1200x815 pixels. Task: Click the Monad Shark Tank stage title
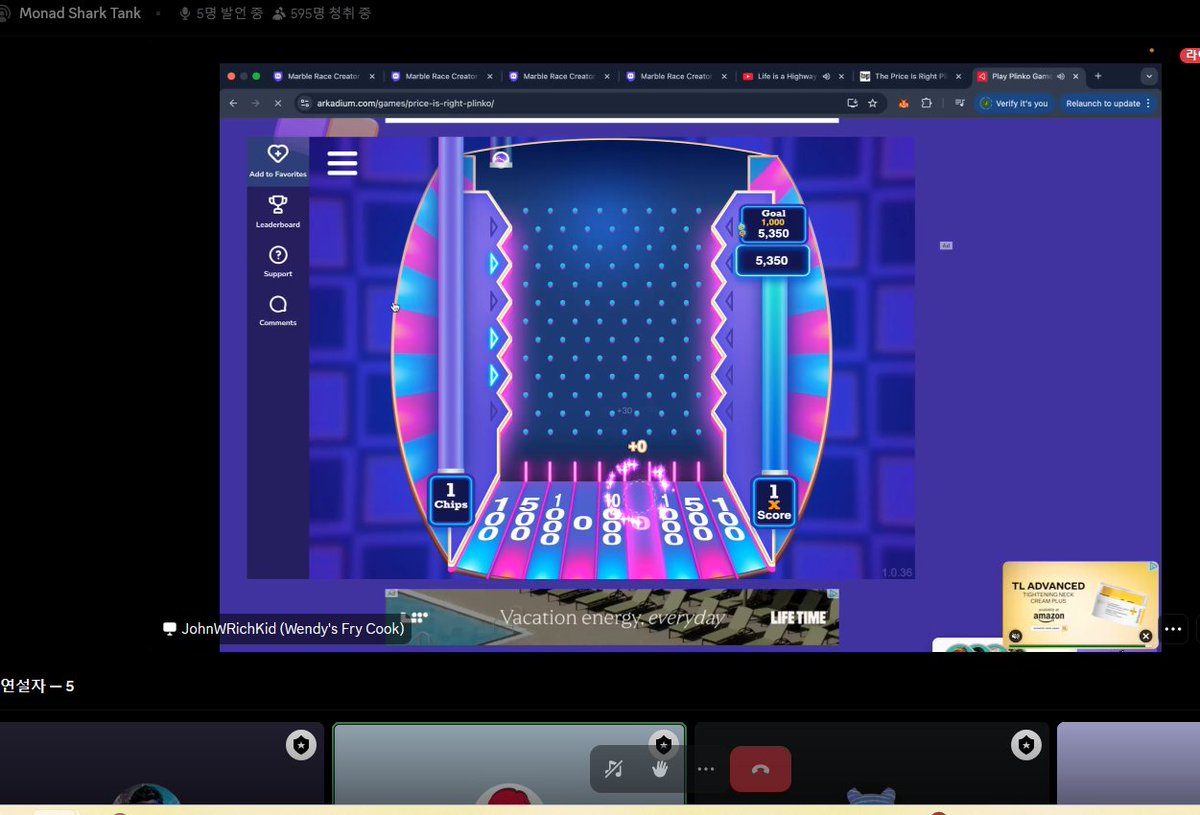[x=80, y=13]
